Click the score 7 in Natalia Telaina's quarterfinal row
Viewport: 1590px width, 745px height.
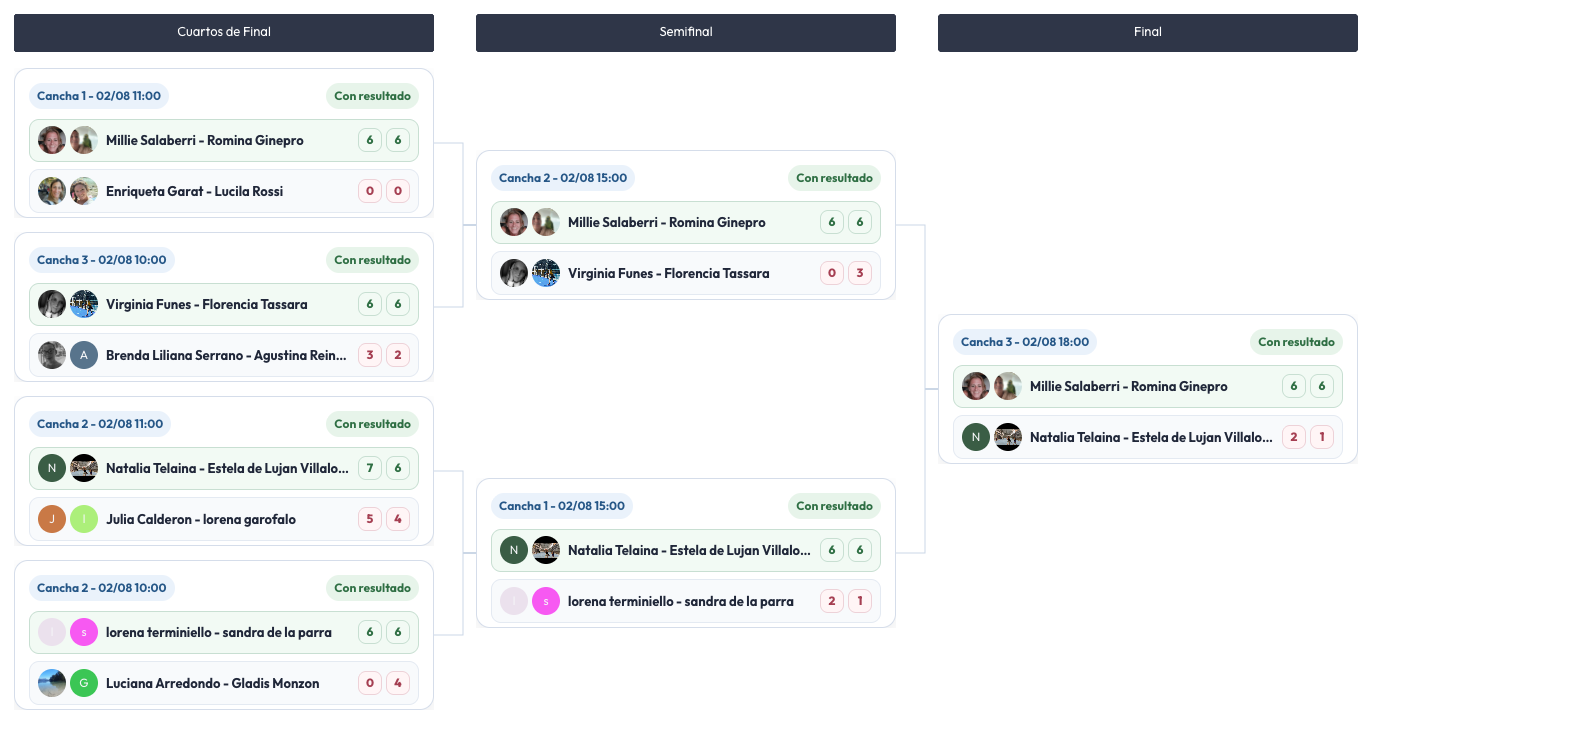[x=370, y=468]
